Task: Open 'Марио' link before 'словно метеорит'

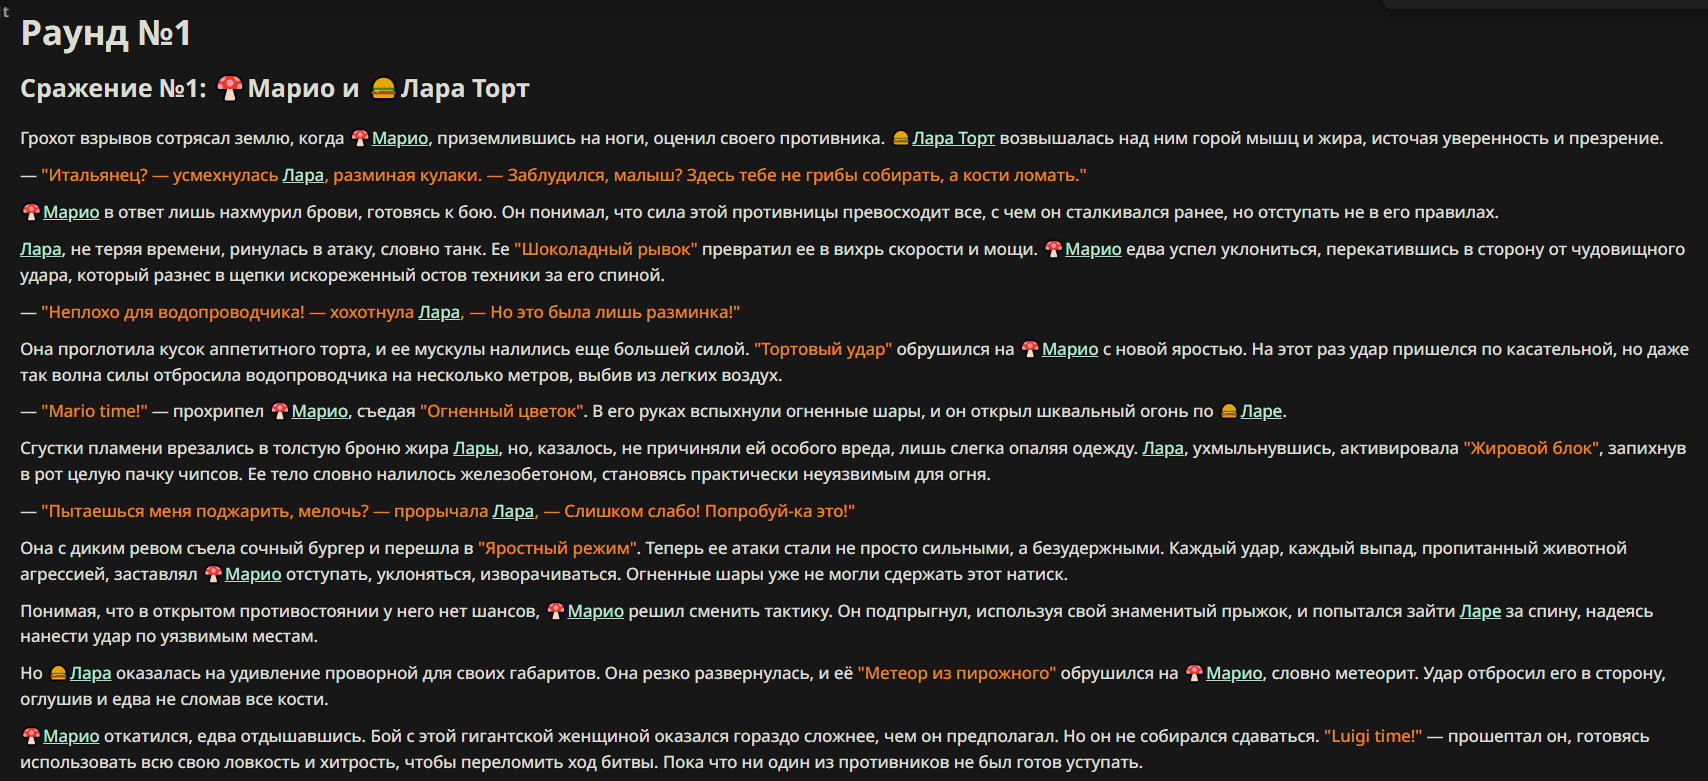Action: coord(1234,673)
